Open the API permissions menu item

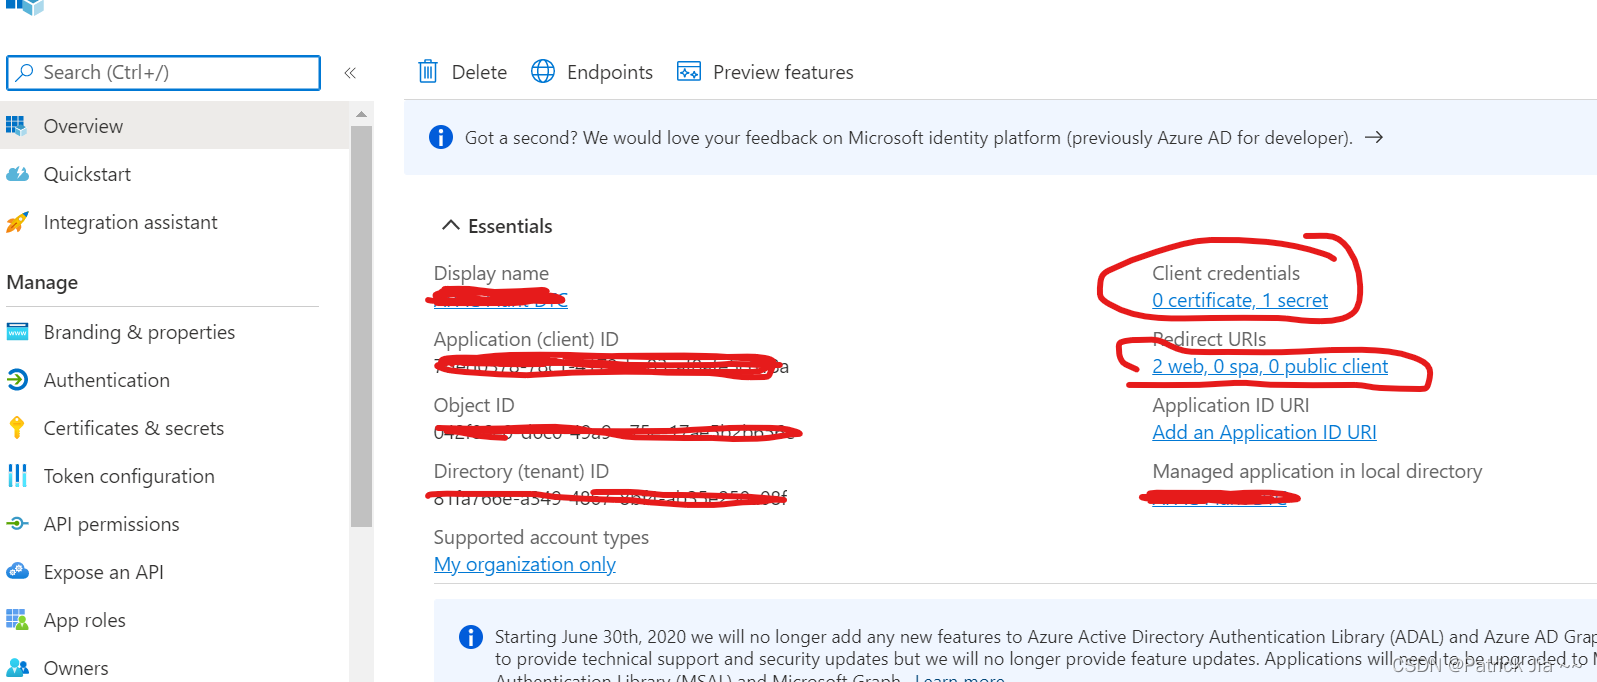click(x=111, y=524)
